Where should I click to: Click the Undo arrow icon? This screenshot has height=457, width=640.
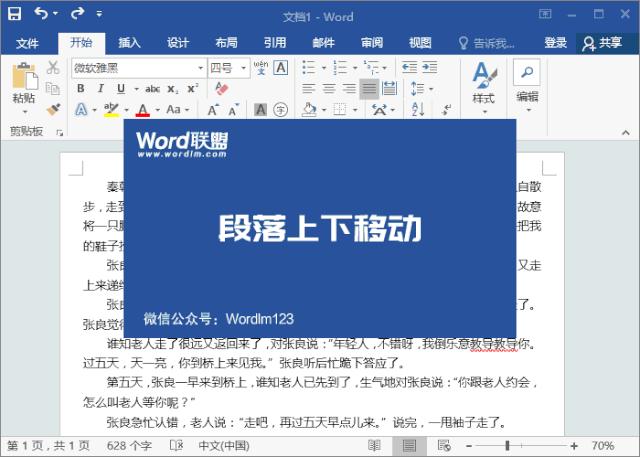41,13
